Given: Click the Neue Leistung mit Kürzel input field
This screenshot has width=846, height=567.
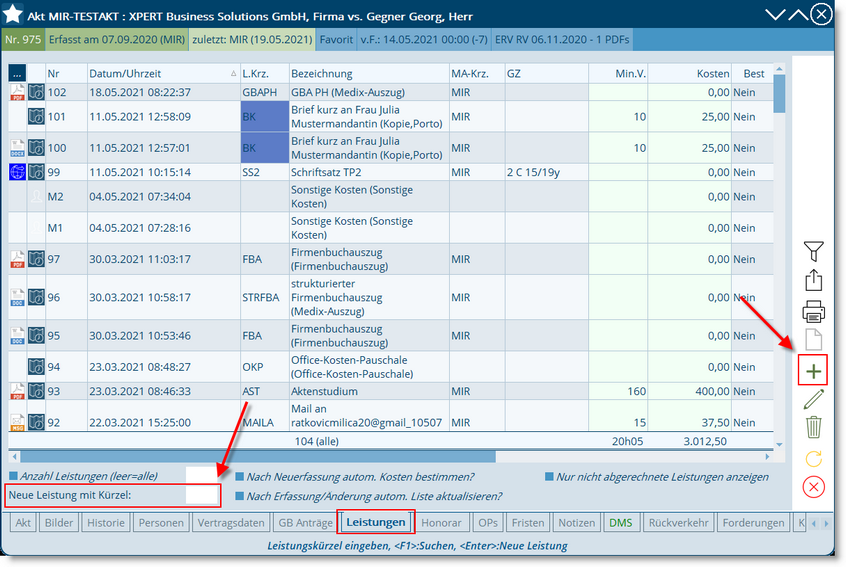Looking at the screenshot, I should (201, 495).
